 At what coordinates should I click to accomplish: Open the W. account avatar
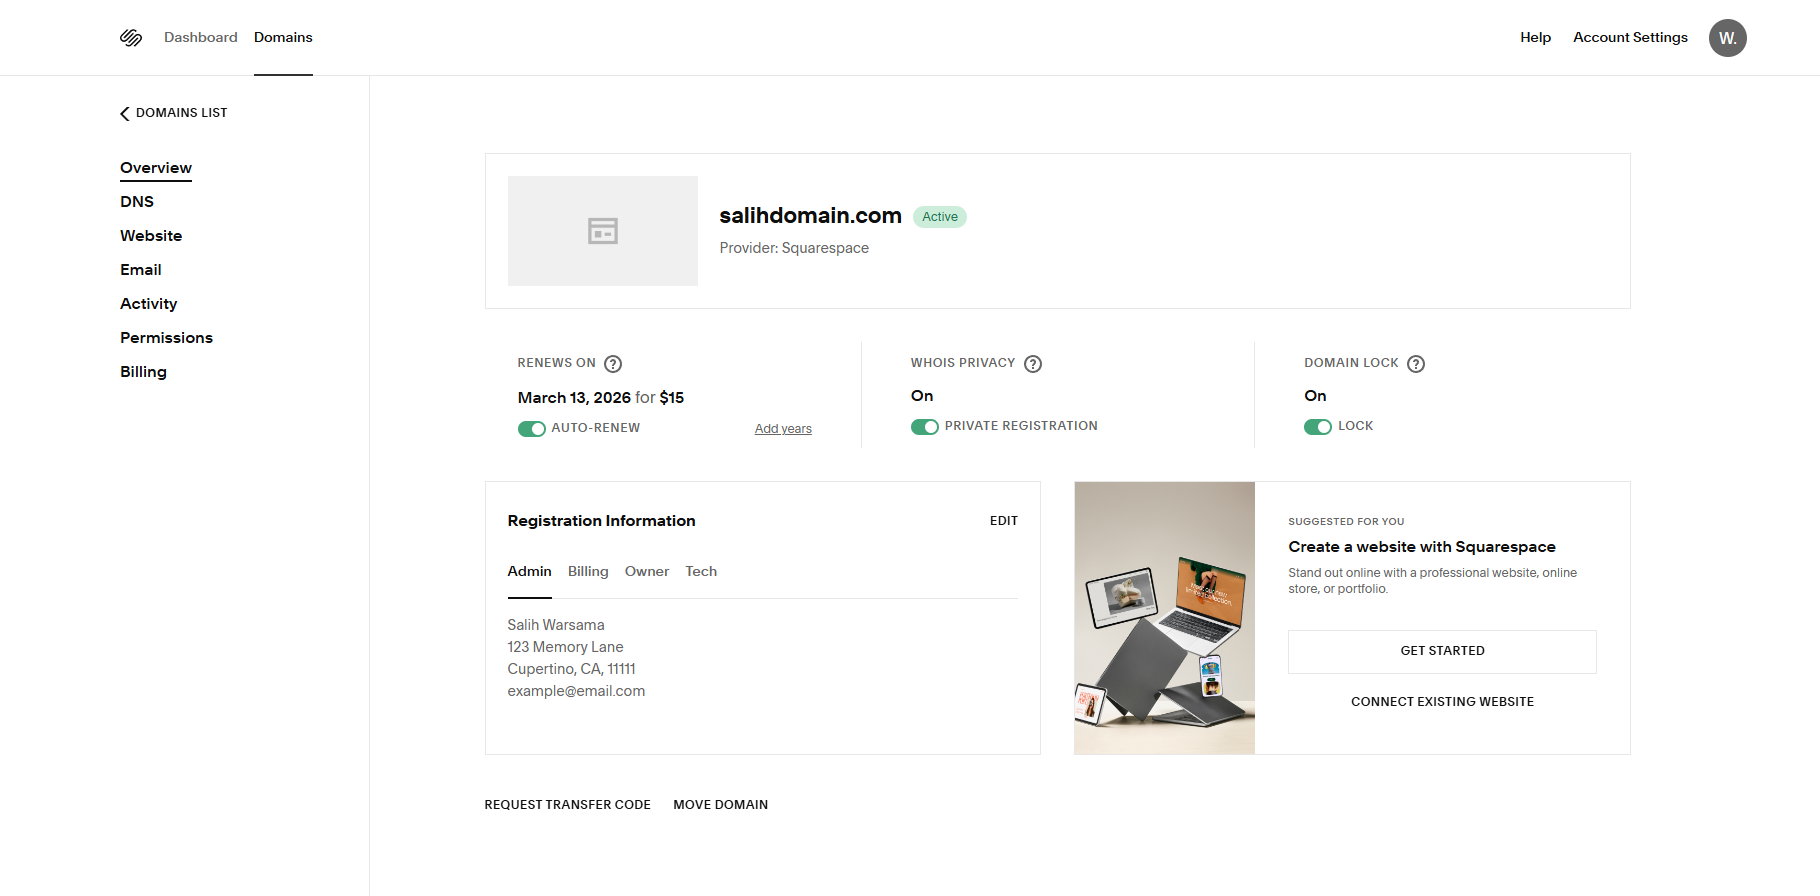(x=1727, y=38)
